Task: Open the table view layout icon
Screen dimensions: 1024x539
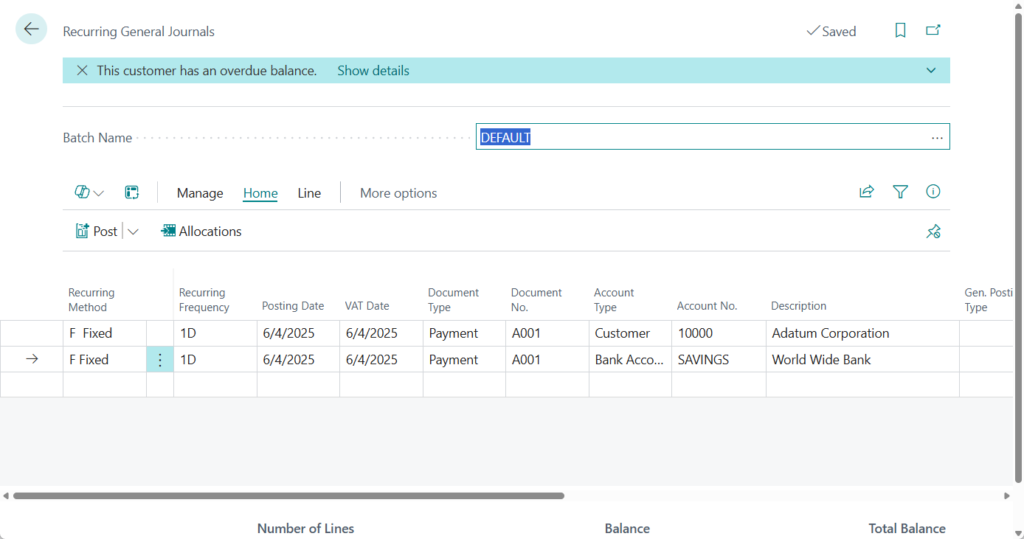Action: tap(132, 193)
